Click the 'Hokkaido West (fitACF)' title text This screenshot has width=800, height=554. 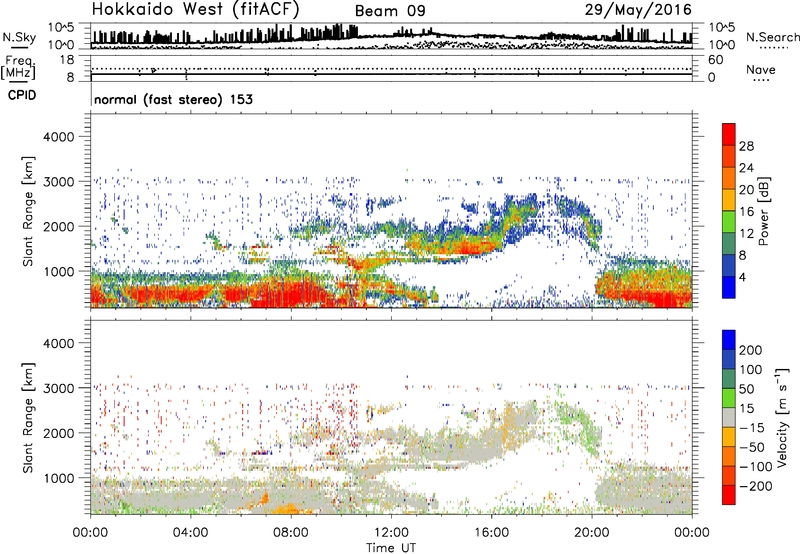(195, 10)
